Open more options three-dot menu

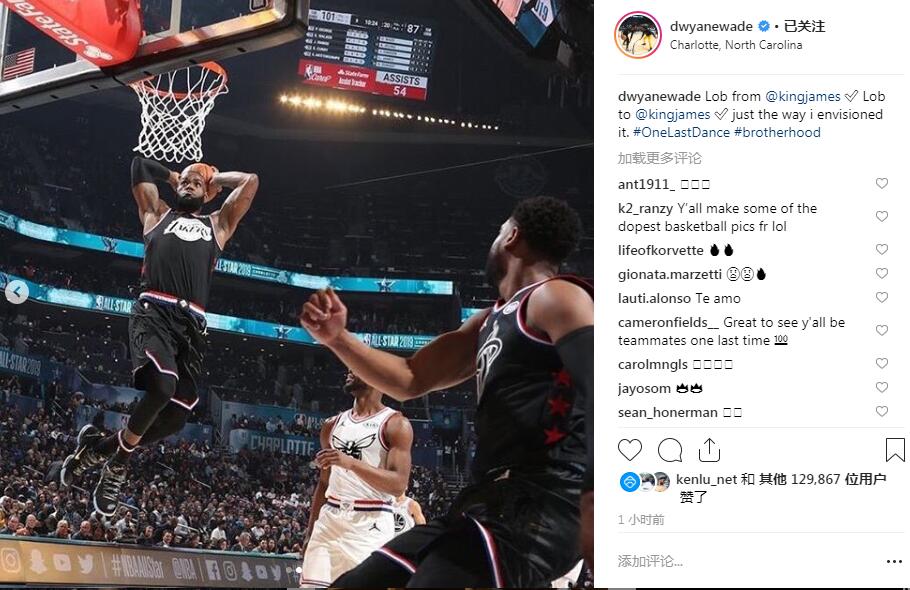point(894,562)
